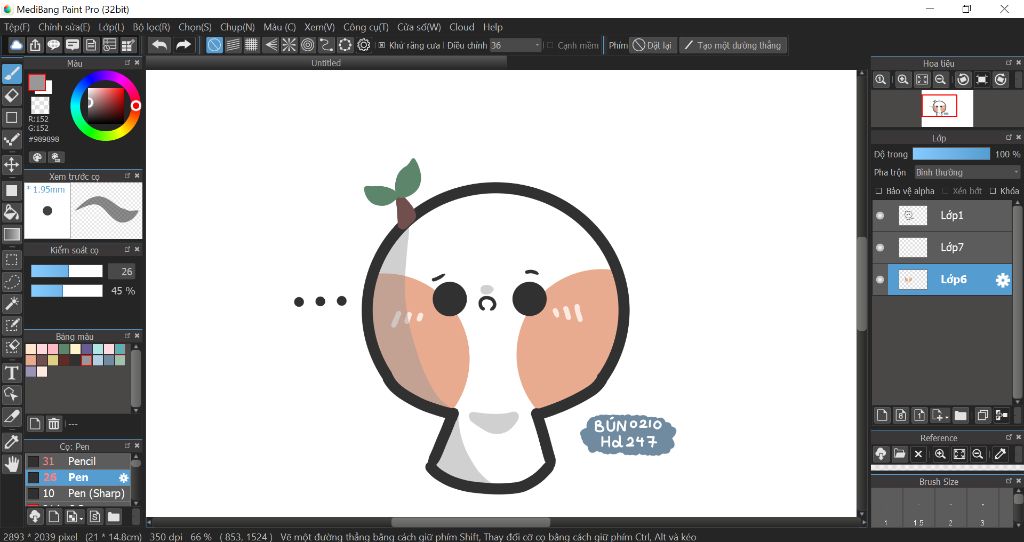Add a new layer
This screenshot has width=1024, height=542.
coord(882,415)
